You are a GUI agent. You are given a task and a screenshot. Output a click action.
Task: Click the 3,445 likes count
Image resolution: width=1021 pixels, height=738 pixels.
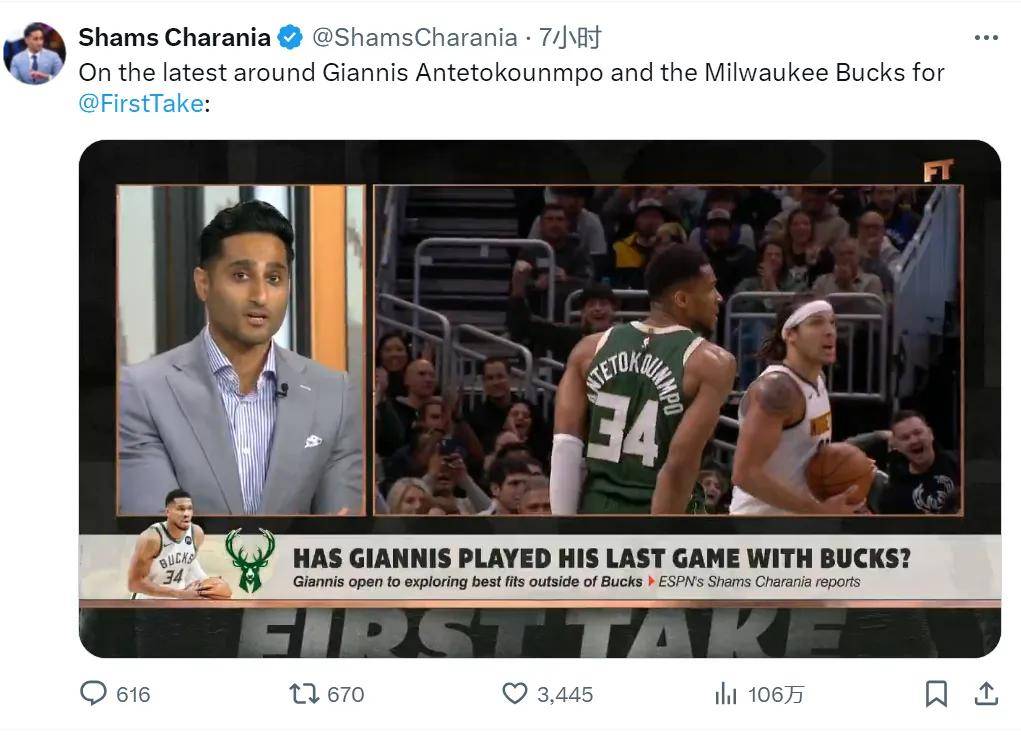point(565,694)
